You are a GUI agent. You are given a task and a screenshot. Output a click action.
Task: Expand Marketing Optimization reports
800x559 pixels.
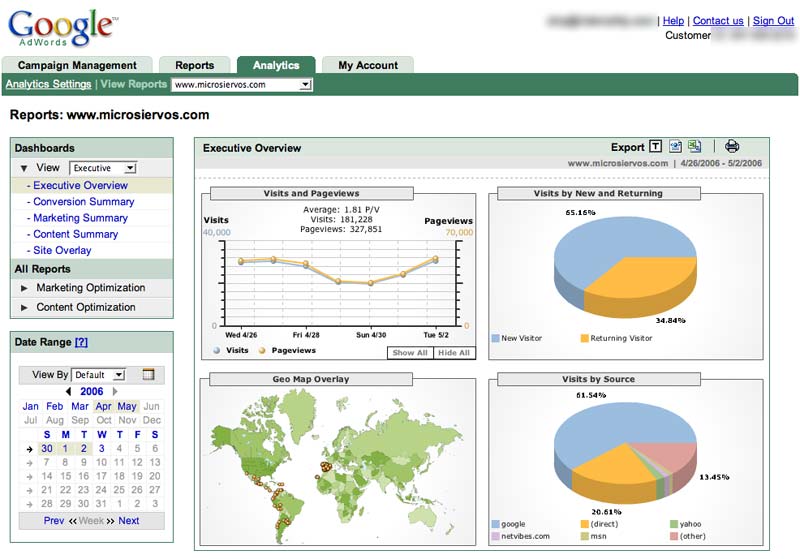(24, 288)
